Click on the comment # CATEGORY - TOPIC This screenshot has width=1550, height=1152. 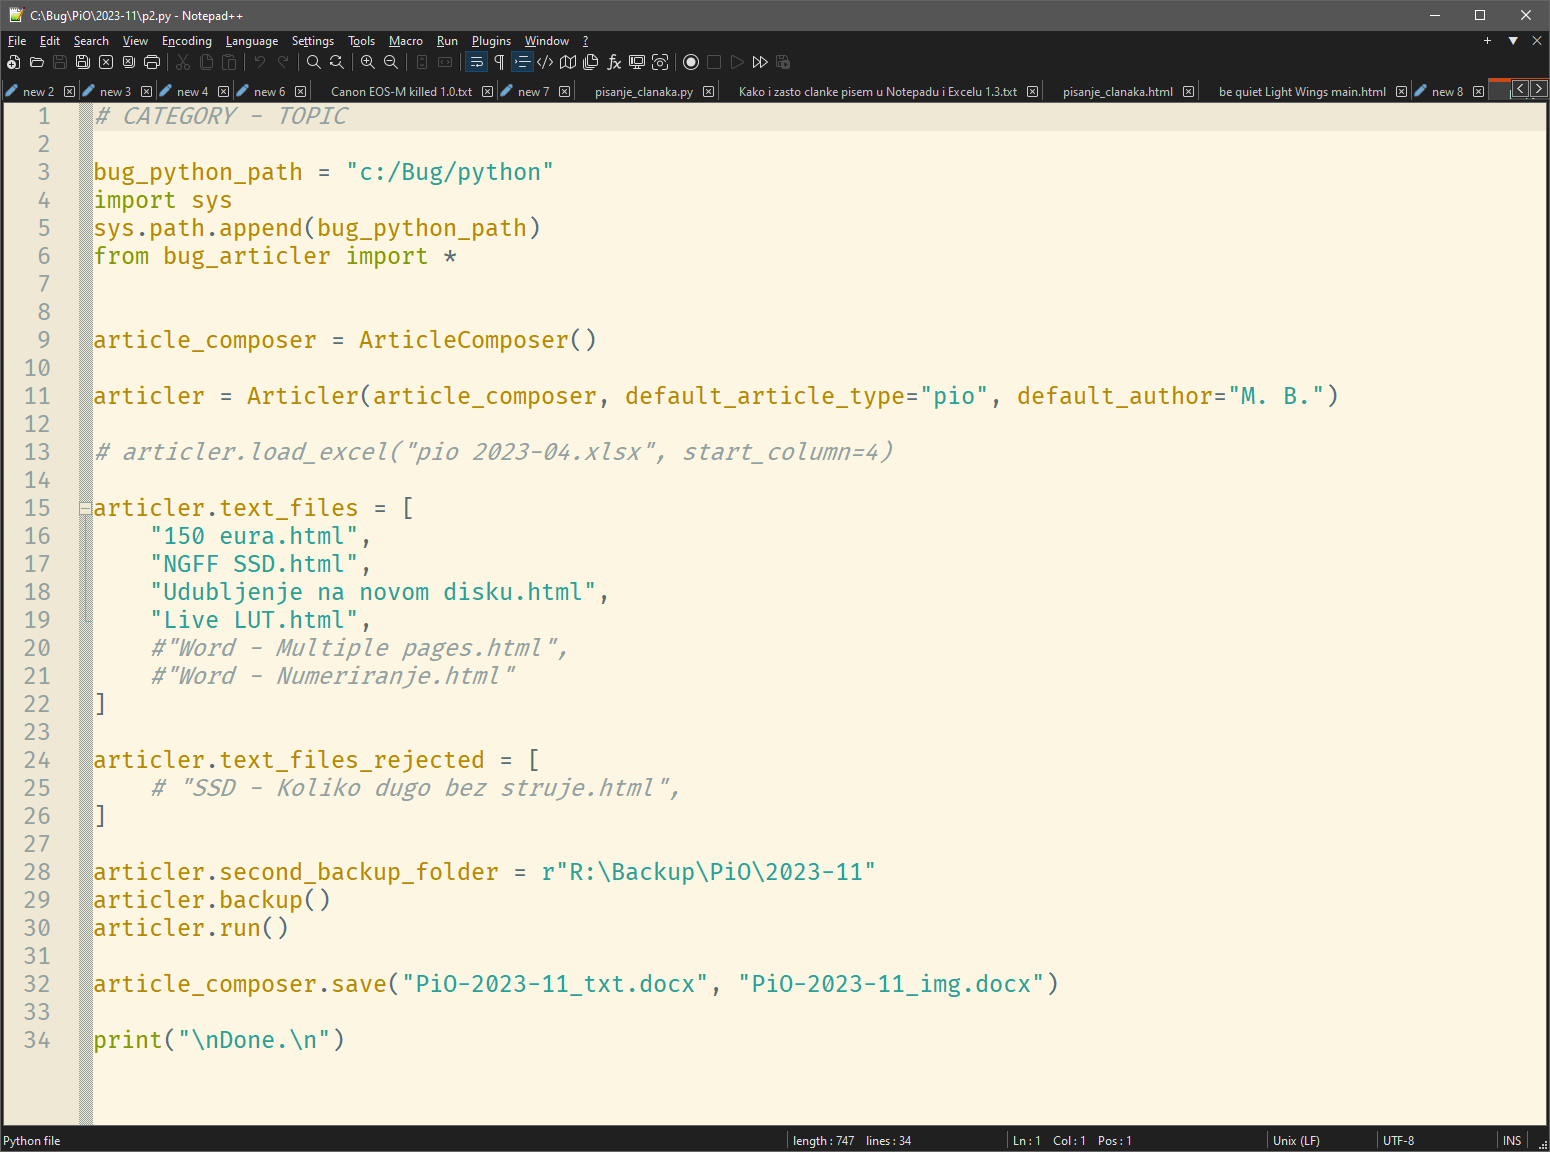tap(221, 116)
